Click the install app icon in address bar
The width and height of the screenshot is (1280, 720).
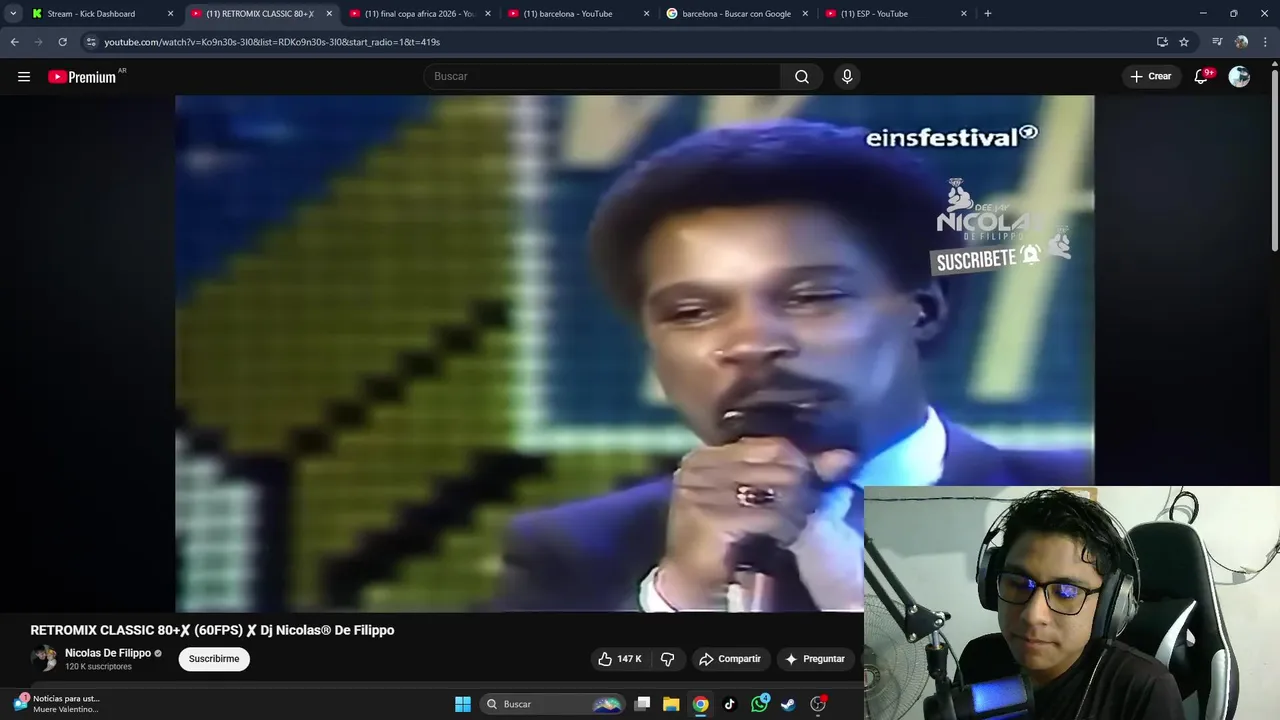[1162, 42]
